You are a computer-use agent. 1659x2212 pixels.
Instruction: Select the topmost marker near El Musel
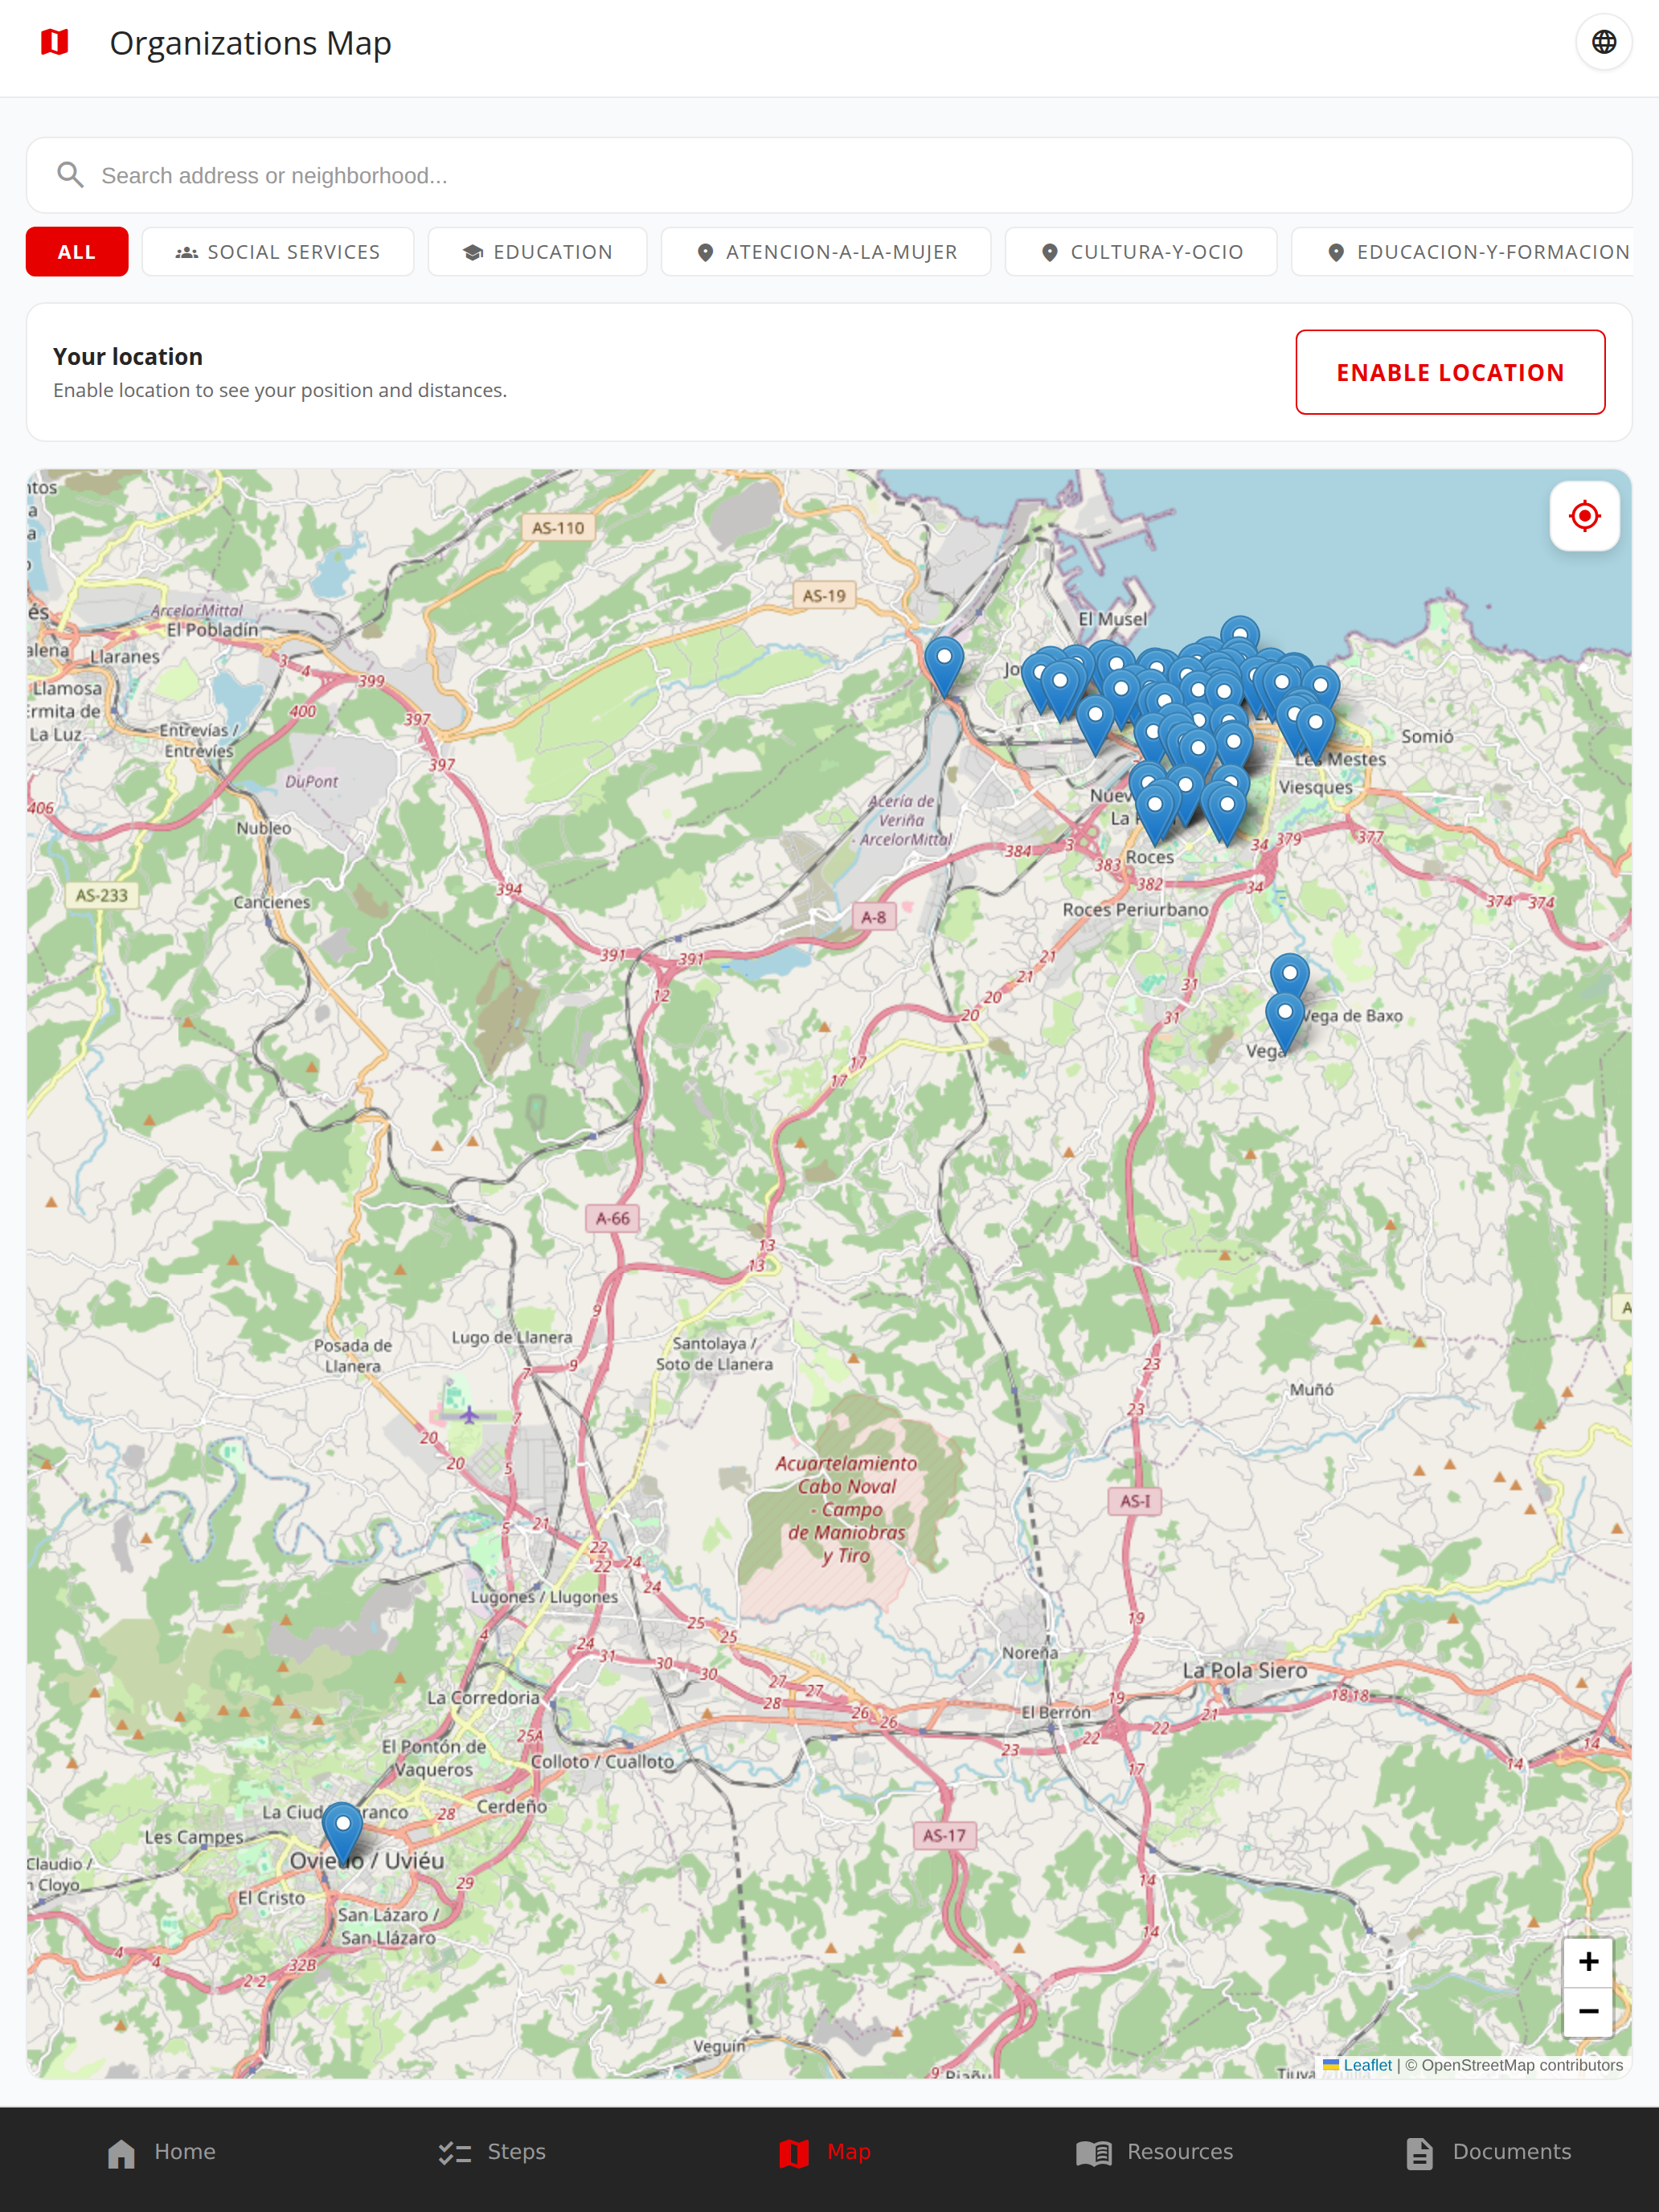(x=1240, y=633)
